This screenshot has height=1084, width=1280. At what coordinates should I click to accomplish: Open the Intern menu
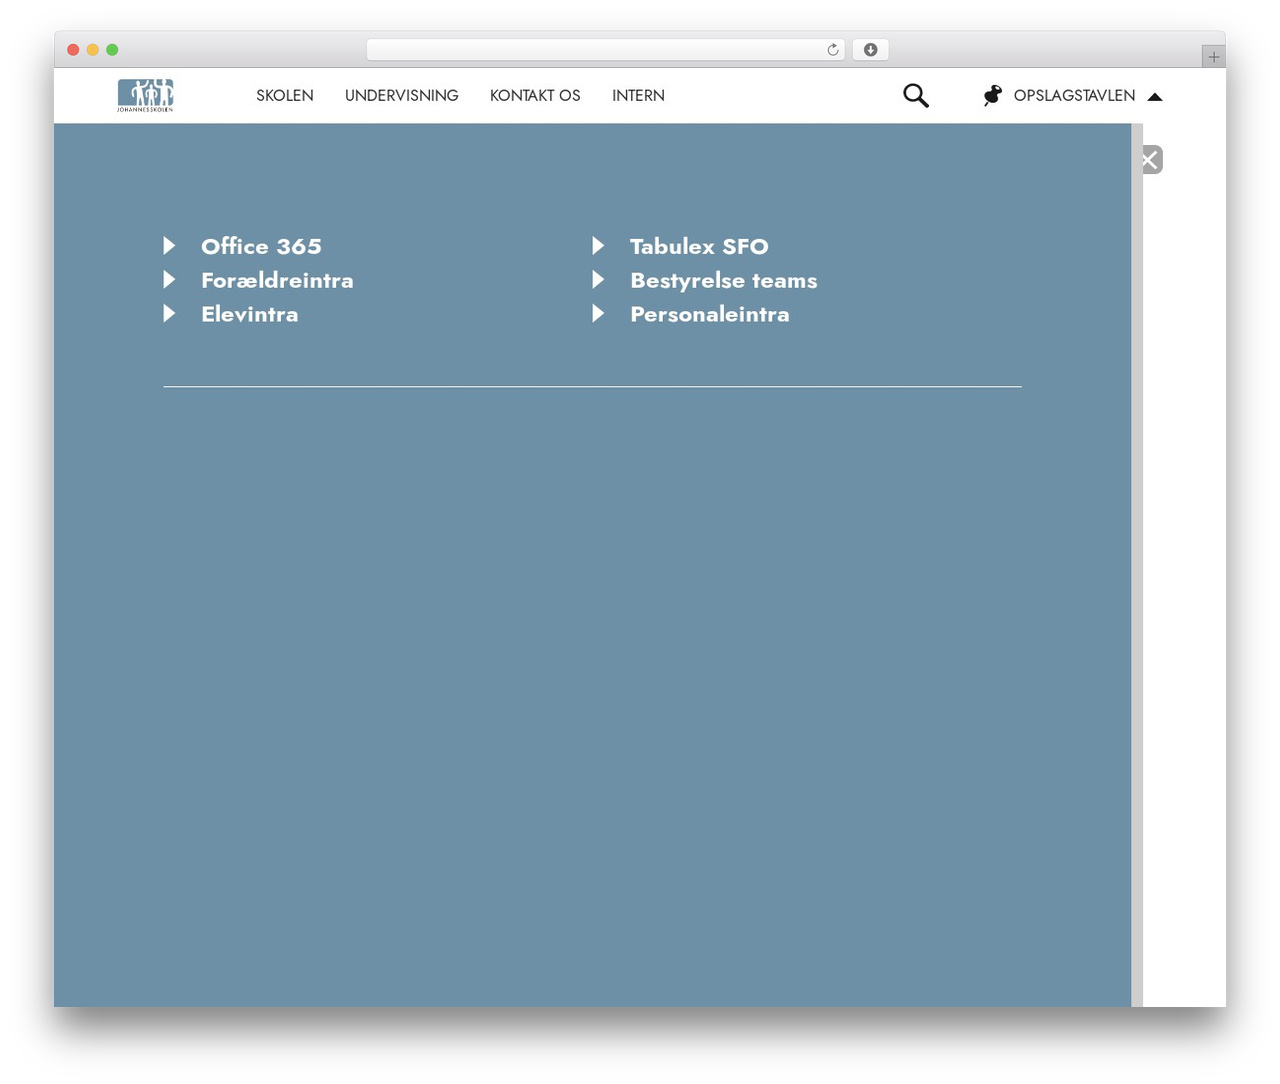[638, 95]
